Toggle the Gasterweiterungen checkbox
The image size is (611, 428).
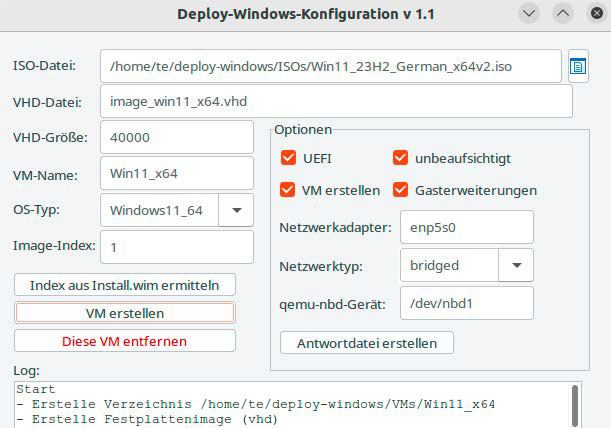pos(401,190)
